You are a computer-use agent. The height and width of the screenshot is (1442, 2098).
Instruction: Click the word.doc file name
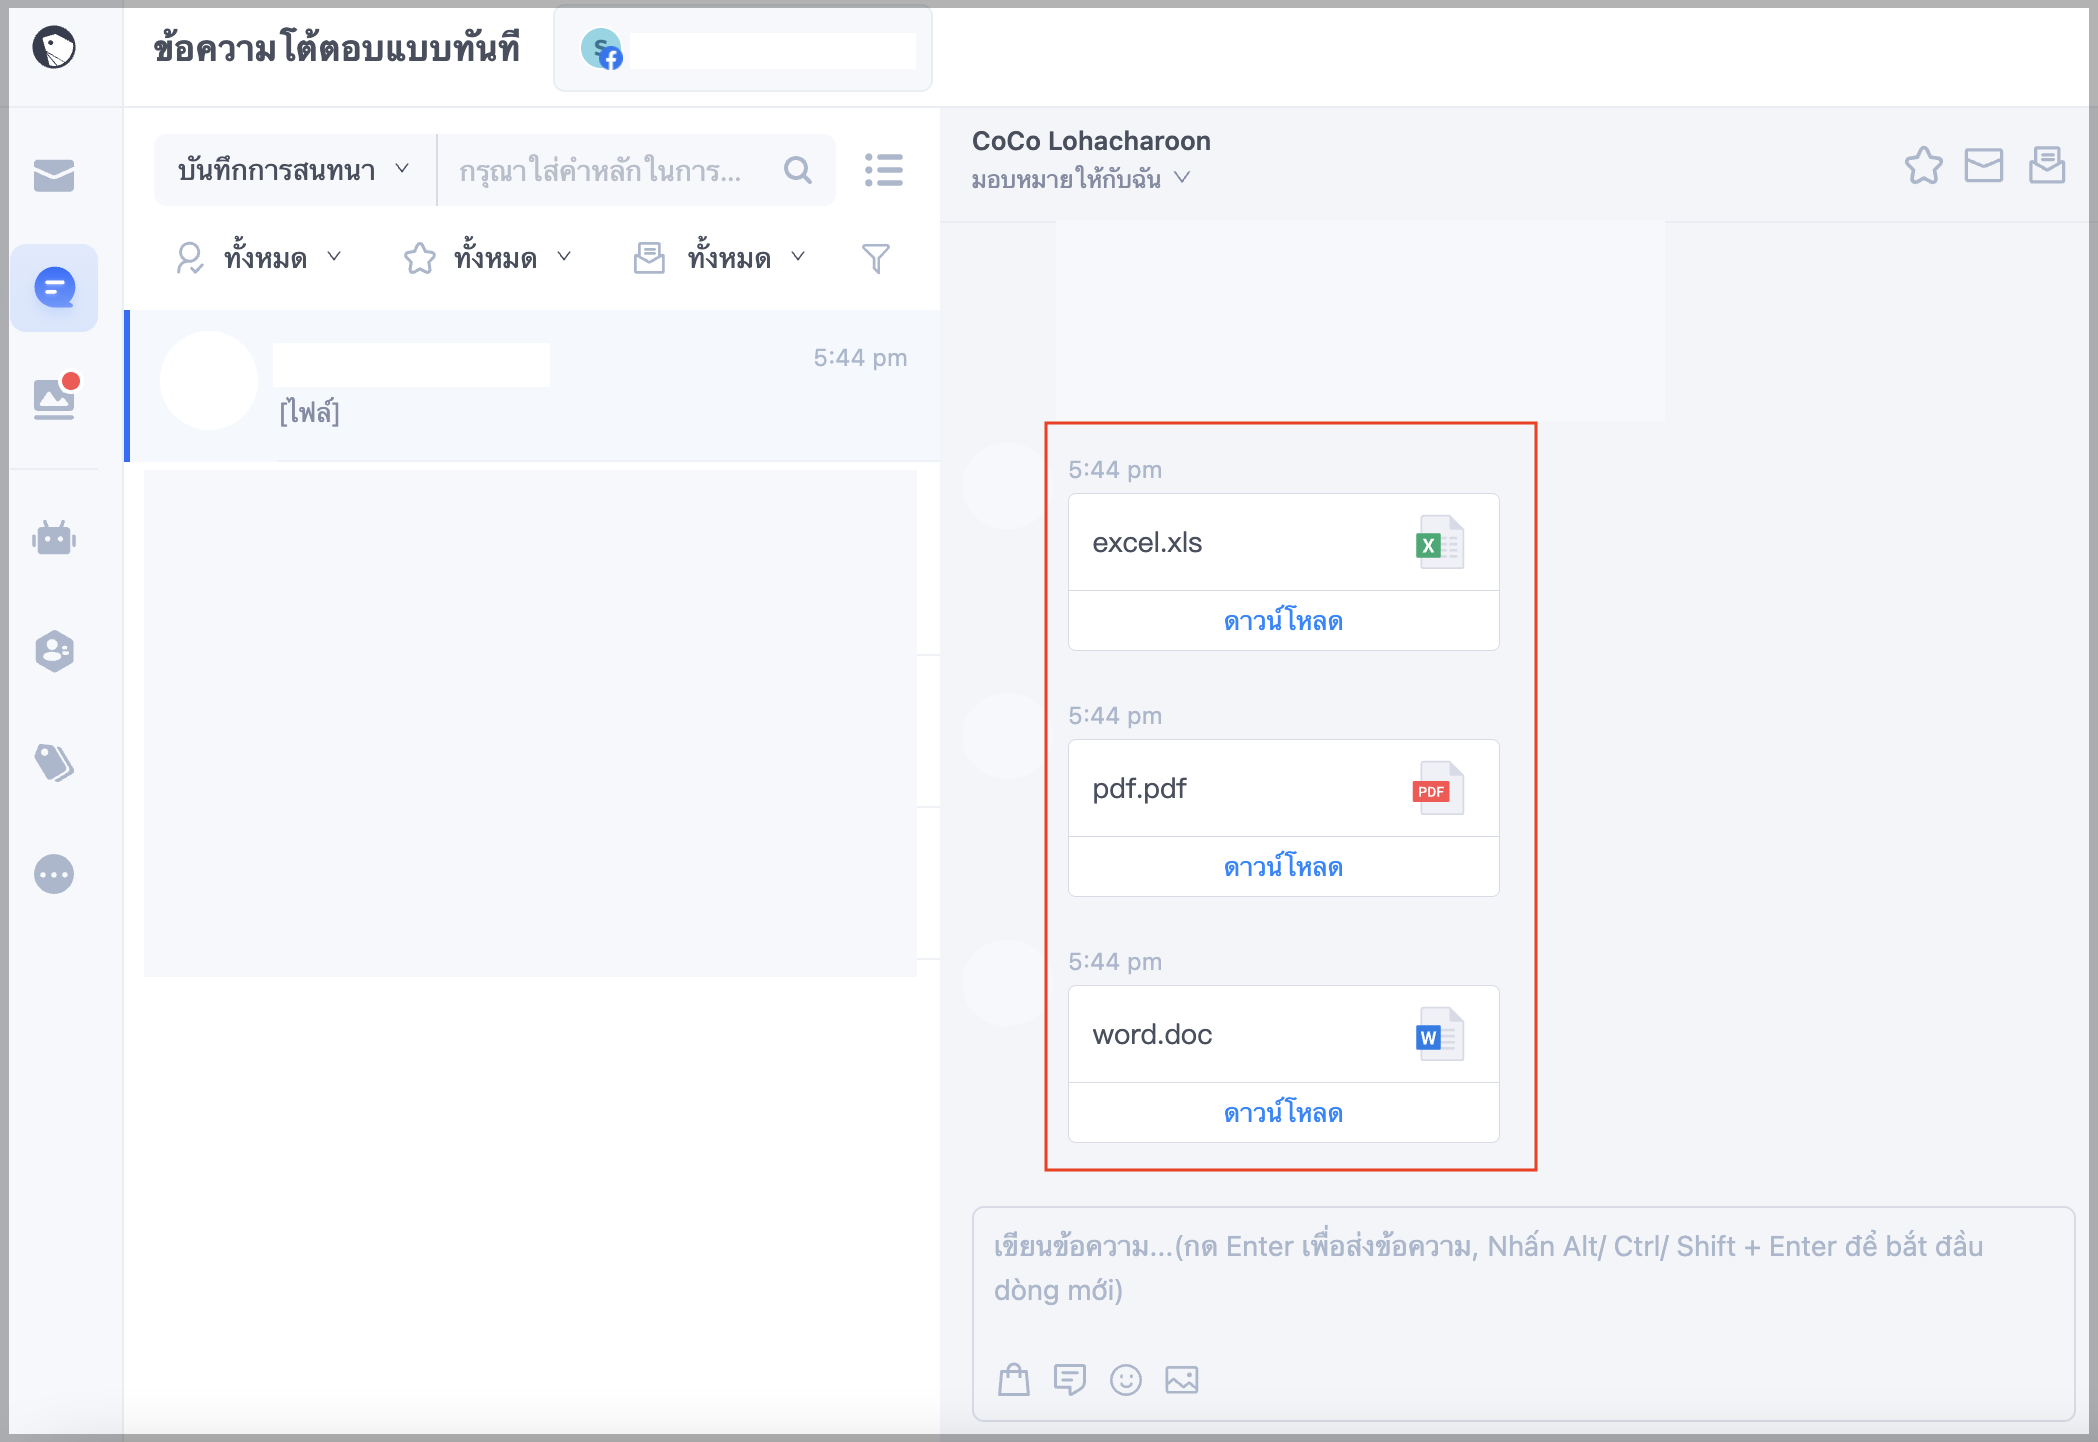pyautogui.click(x=1152, y=1035)
